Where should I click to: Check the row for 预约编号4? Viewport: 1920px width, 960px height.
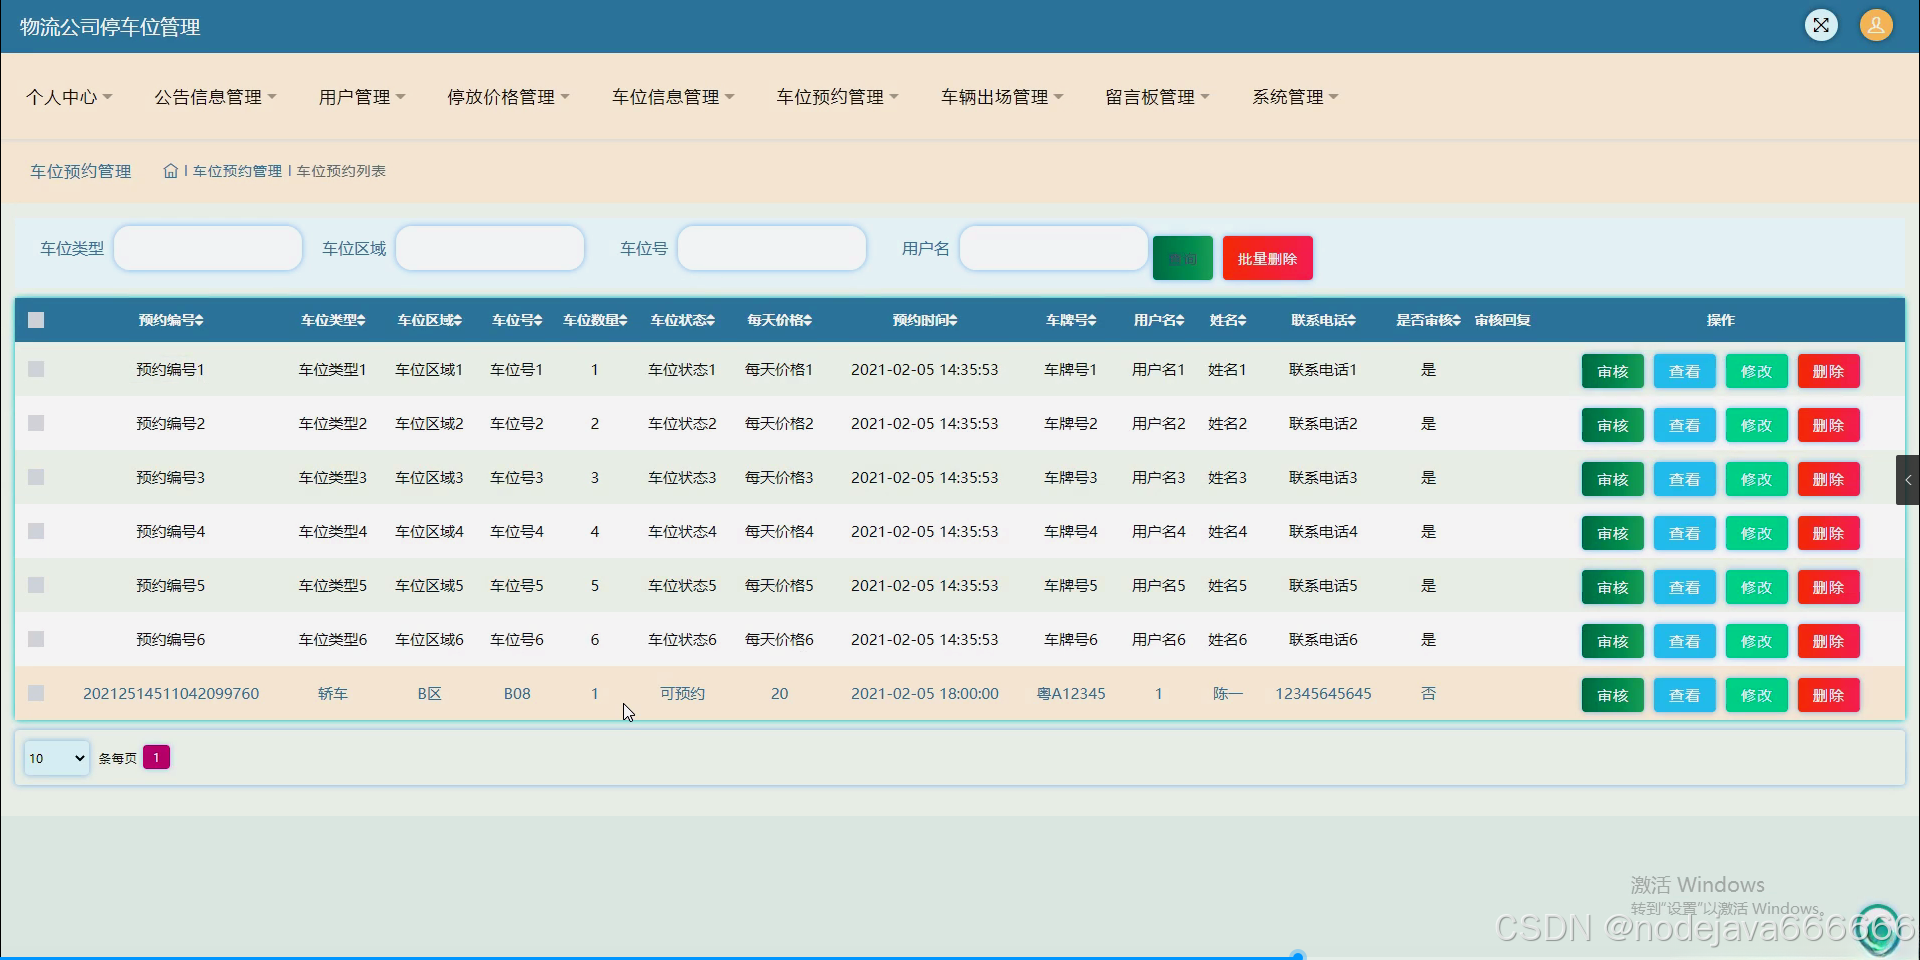(36, 531)
